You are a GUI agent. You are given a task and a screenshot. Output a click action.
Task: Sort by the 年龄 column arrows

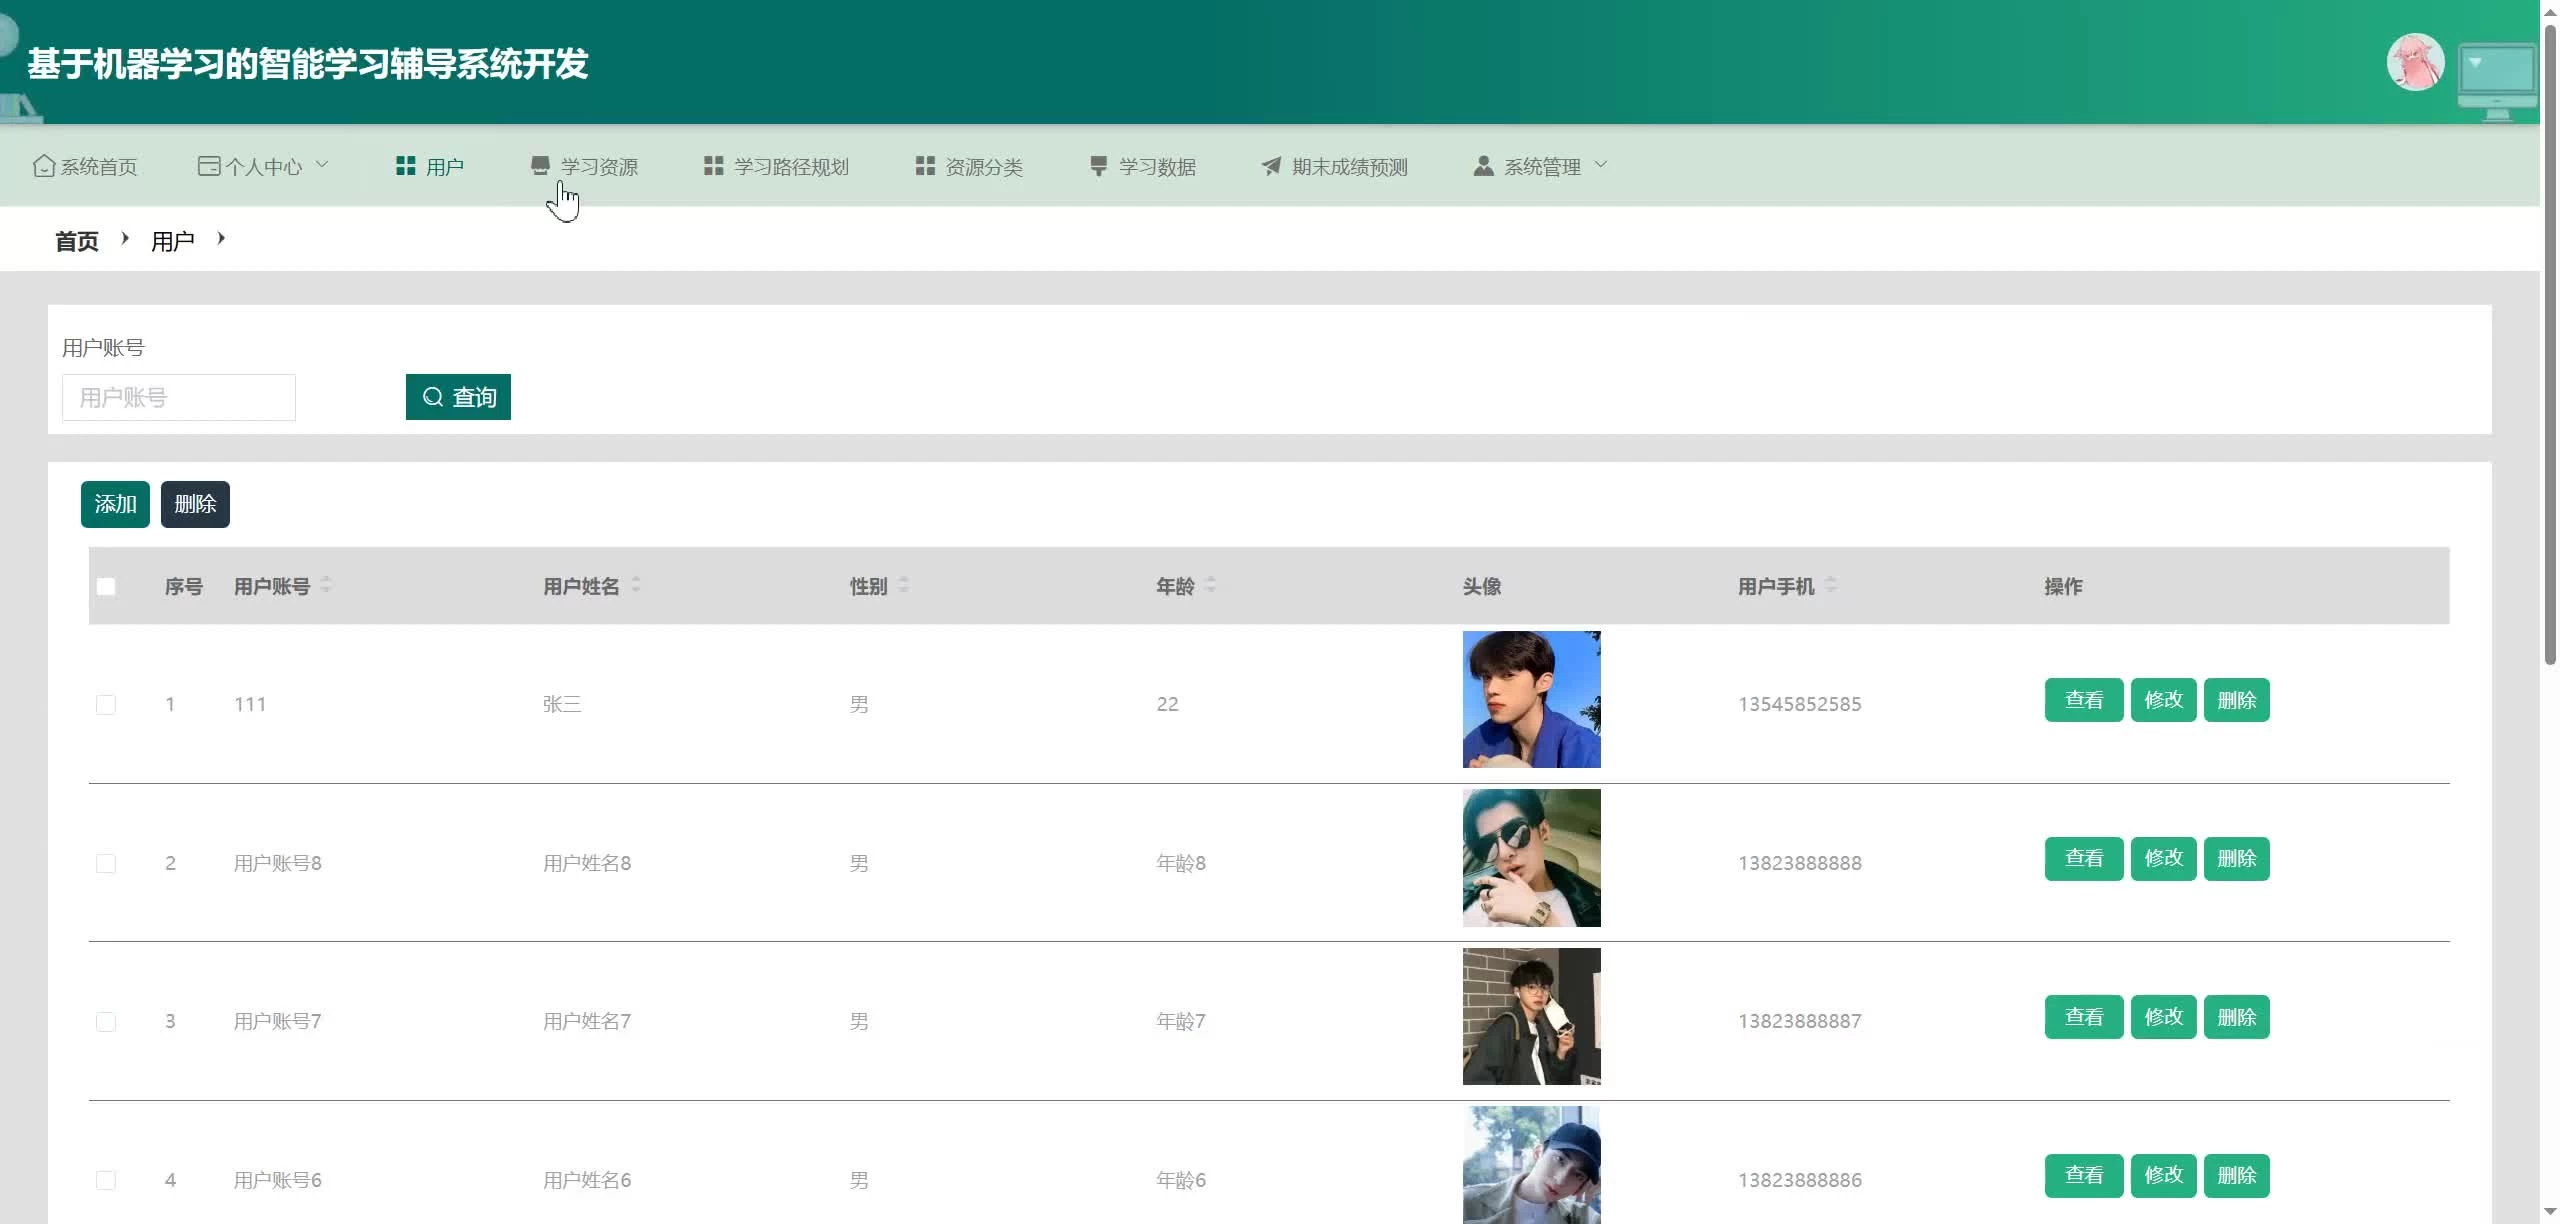click(1211, 586)
